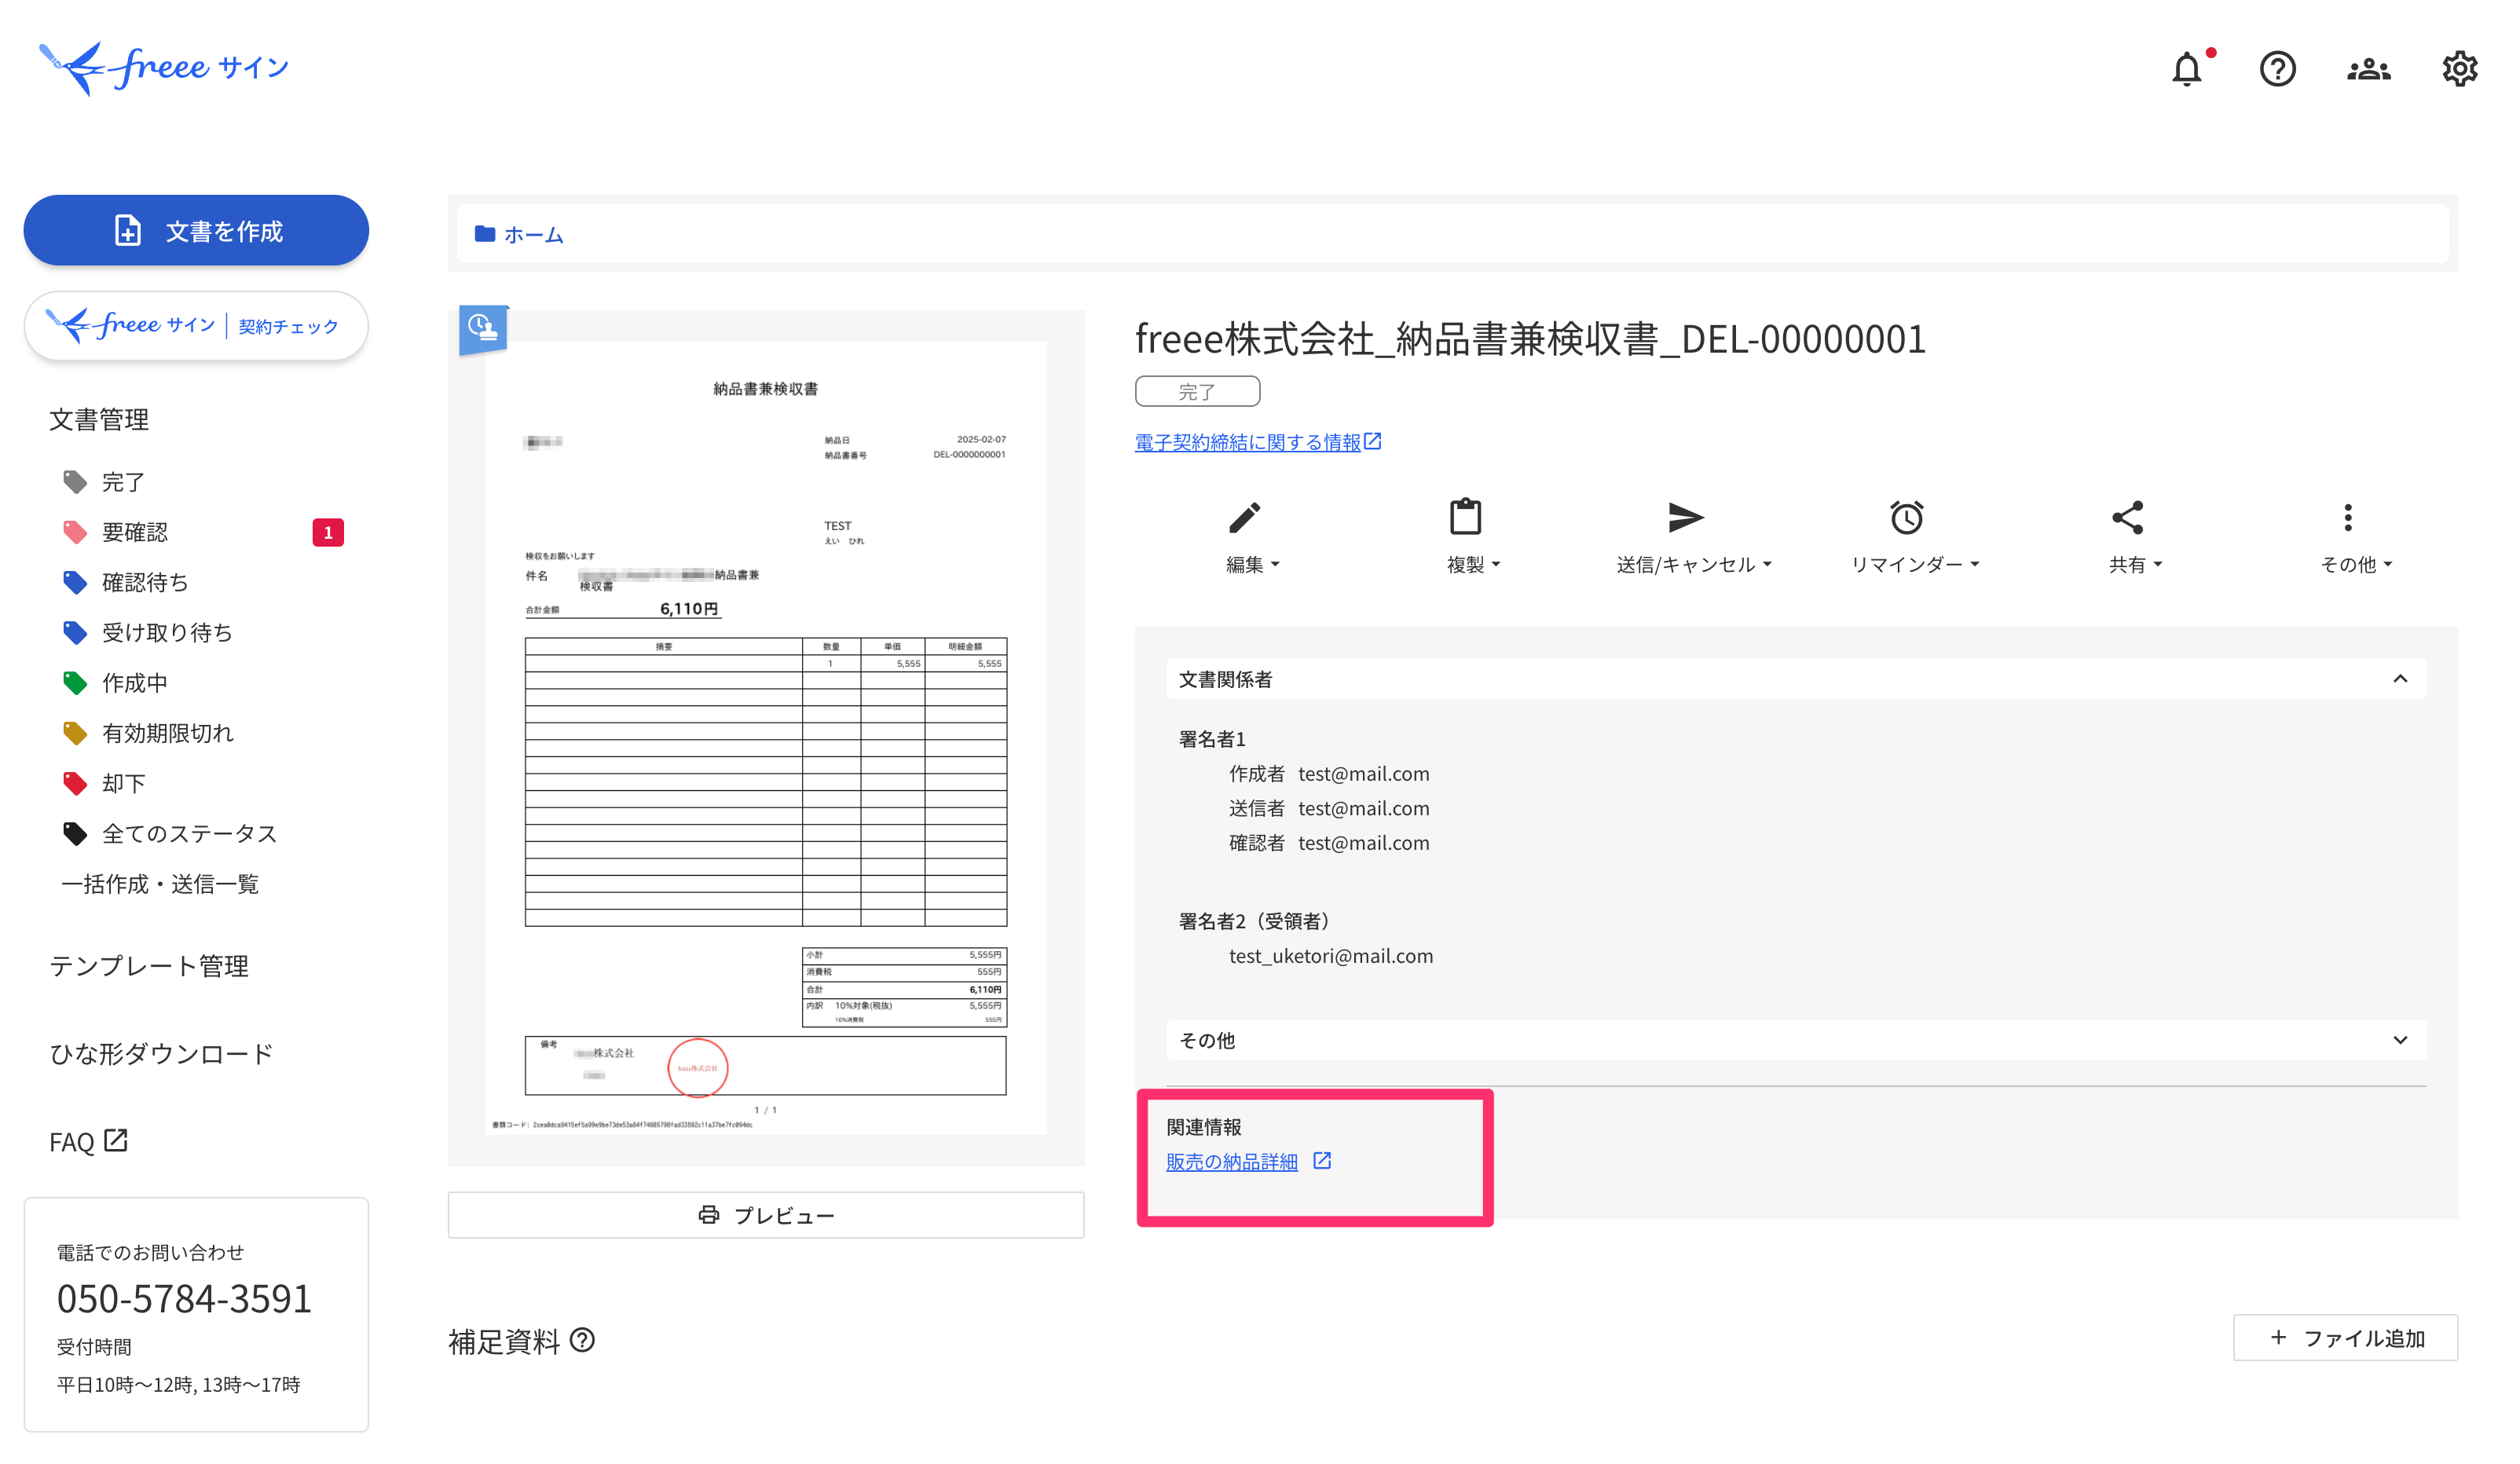Show 受け取り待ち documents
2520x1464 pixels.
(167, 632)
